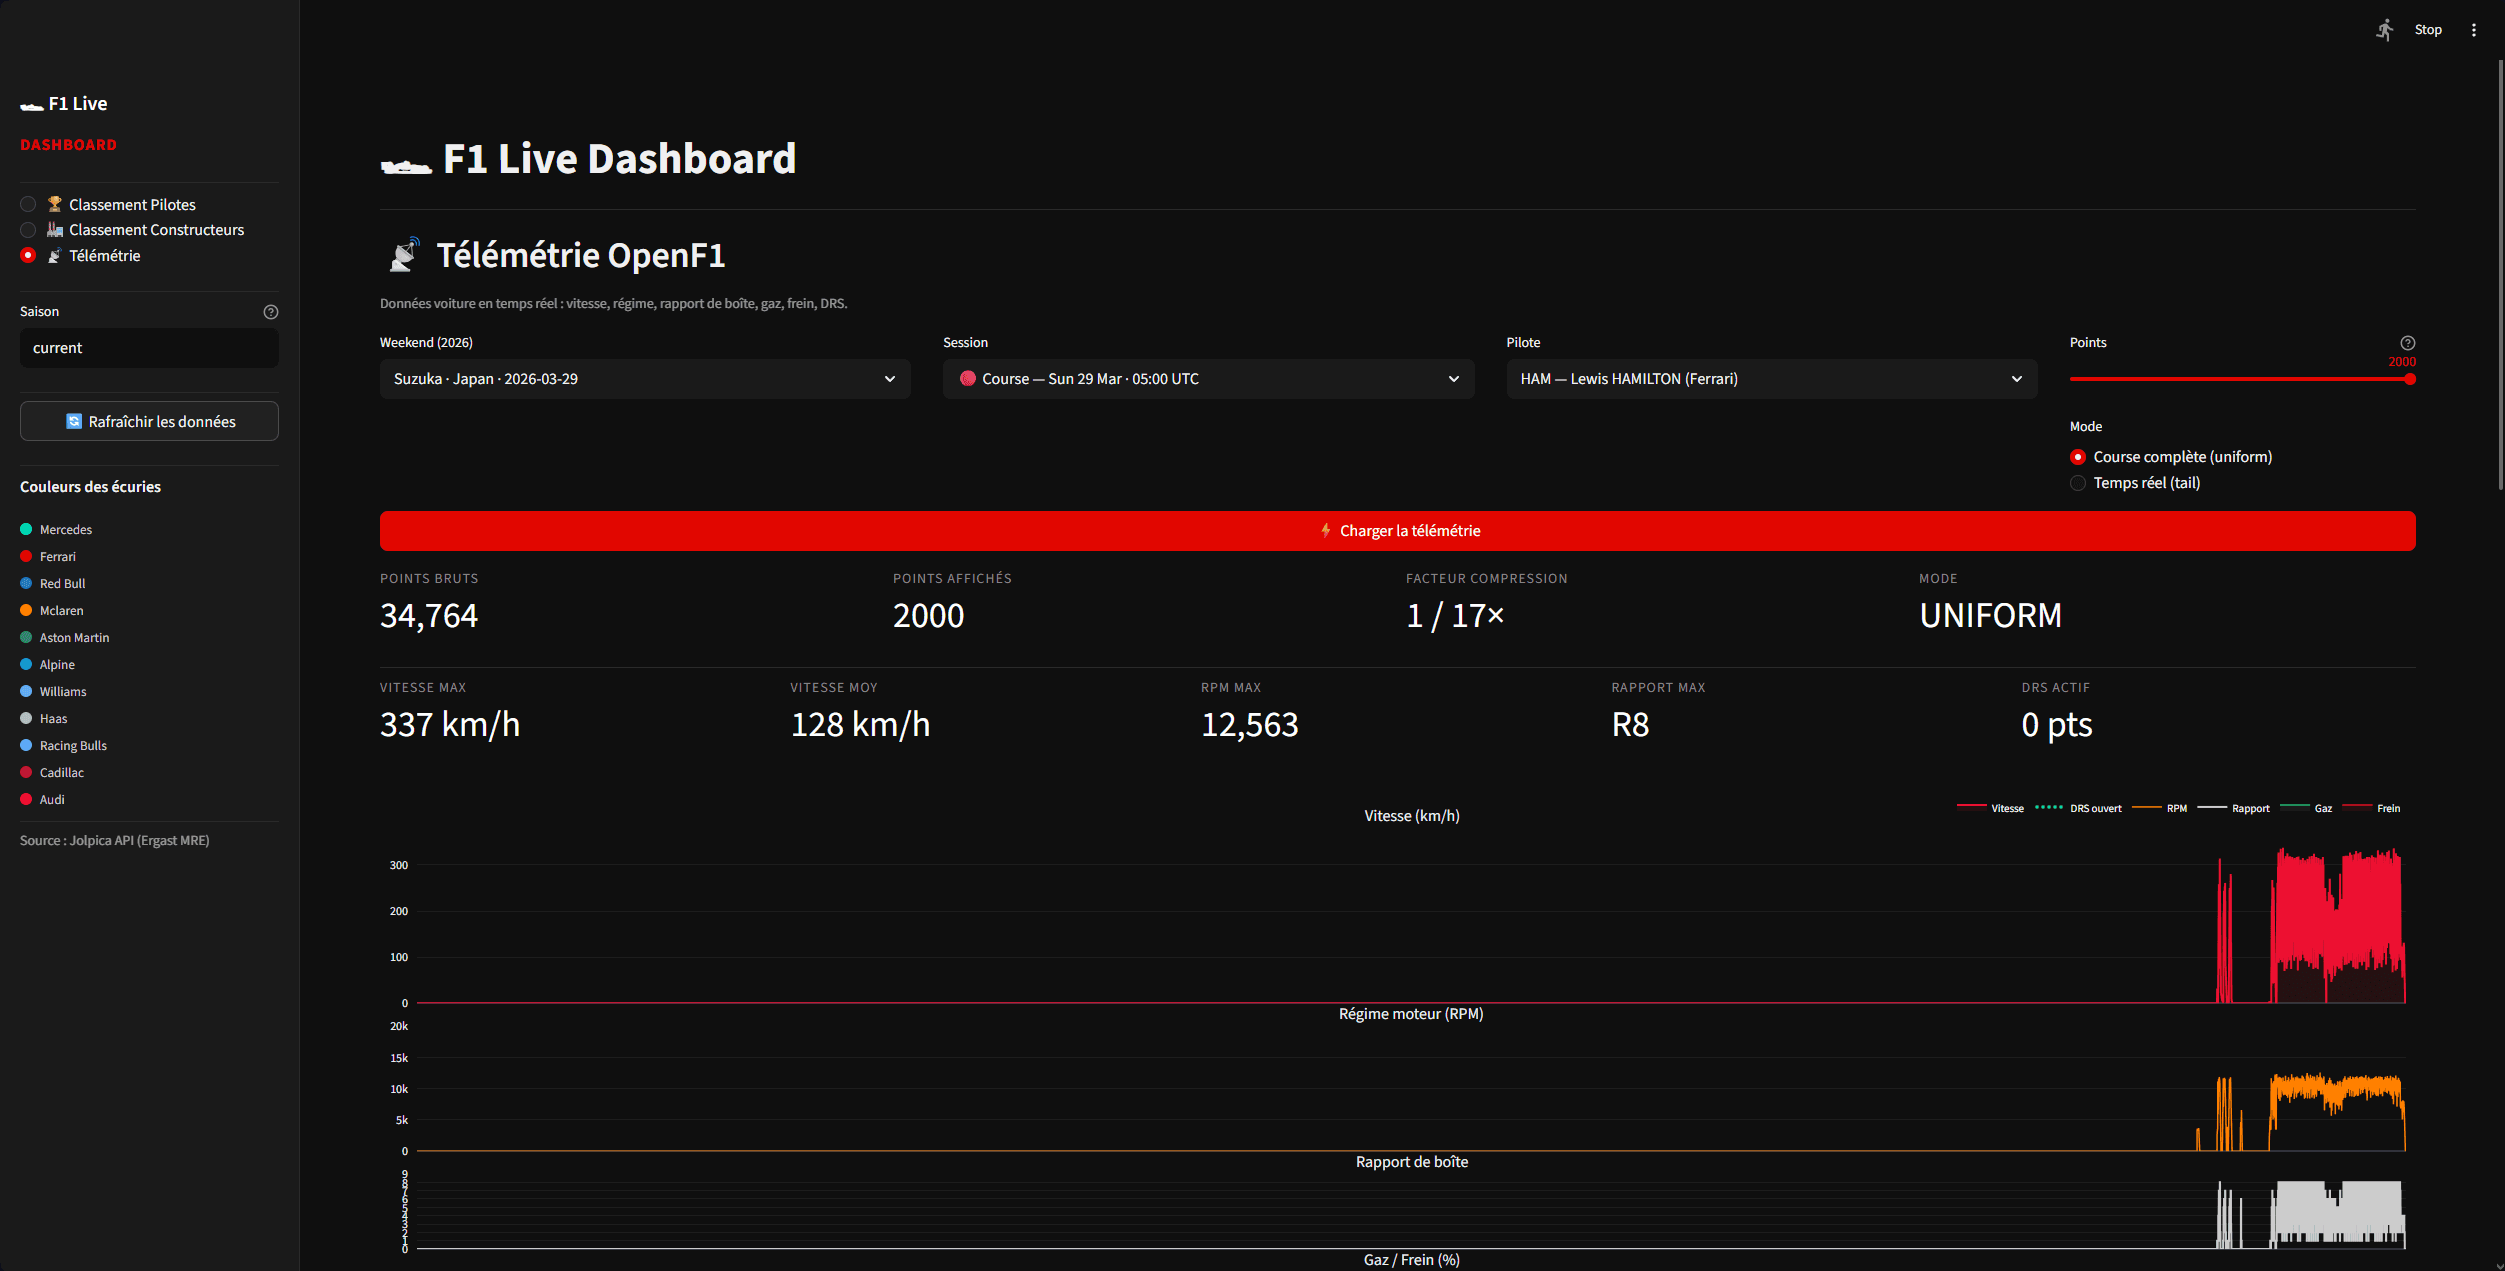This screenshot has height=1271, width=2505.
Task: Select the Télémétrie radio option
Action: 27,255
